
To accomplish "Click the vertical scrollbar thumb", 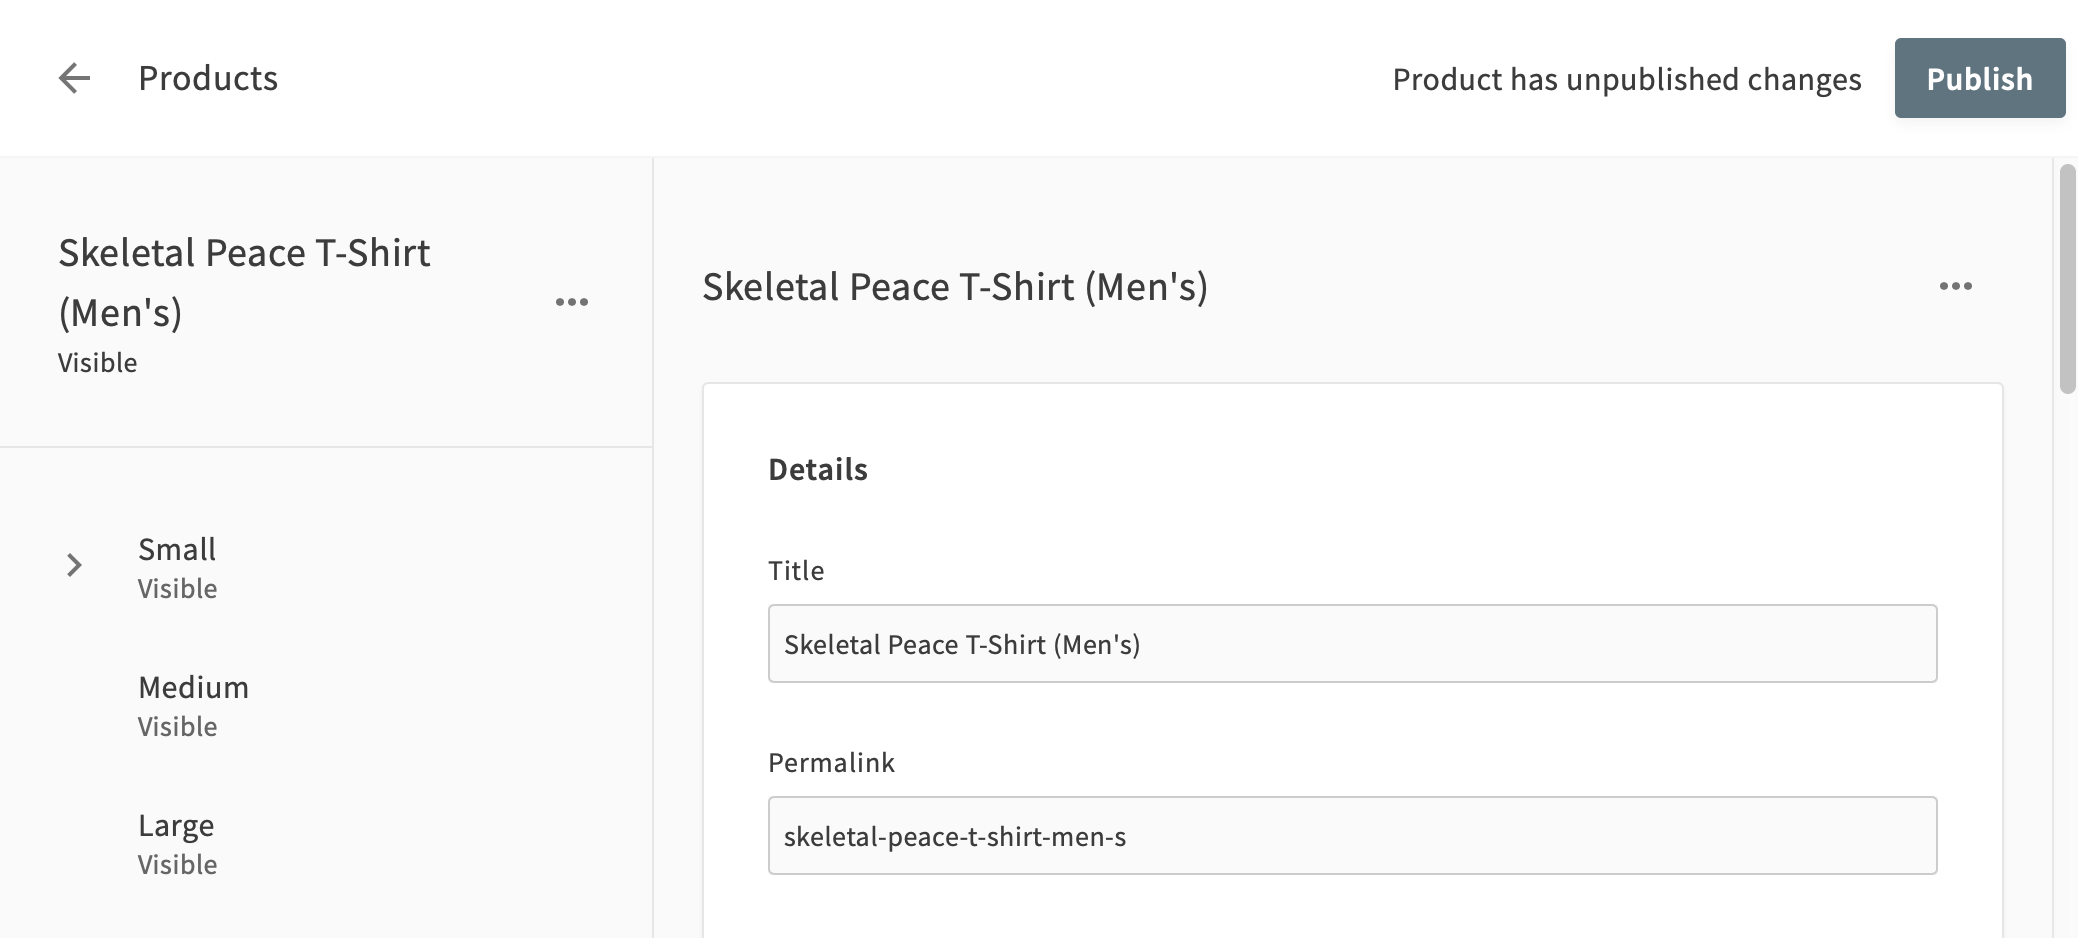I will pos(2067,280).
